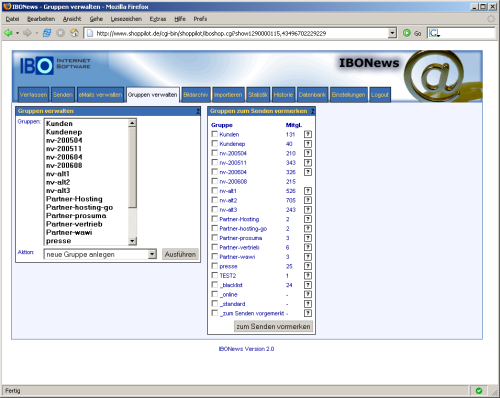The image size is (500, 398).
Task: Click the page icon in the address bar
Action: (90, 33)
